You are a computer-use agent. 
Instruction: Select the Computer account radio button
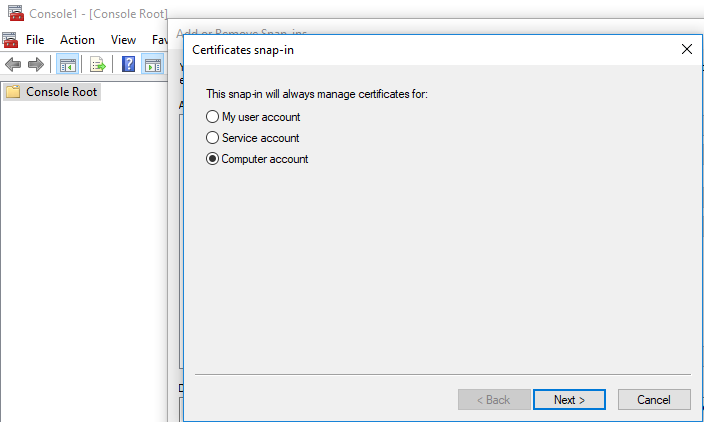click(212, 158)
